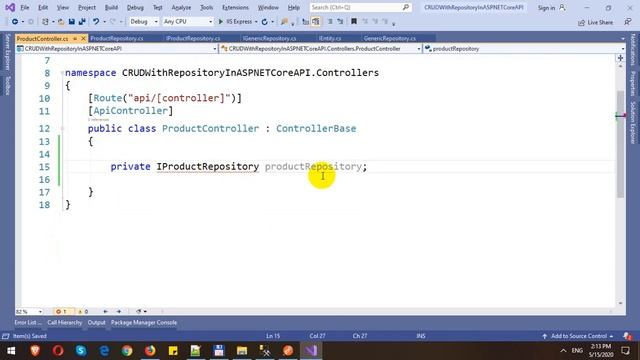Open the Debug menu

click(x=135, y=7)
